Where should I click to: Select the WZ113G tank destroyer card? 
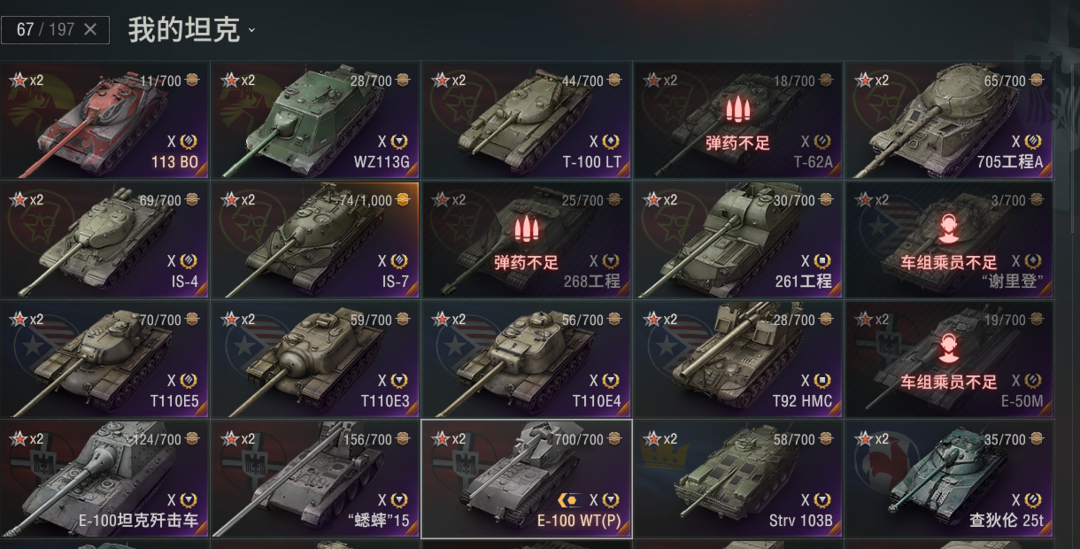315,120
